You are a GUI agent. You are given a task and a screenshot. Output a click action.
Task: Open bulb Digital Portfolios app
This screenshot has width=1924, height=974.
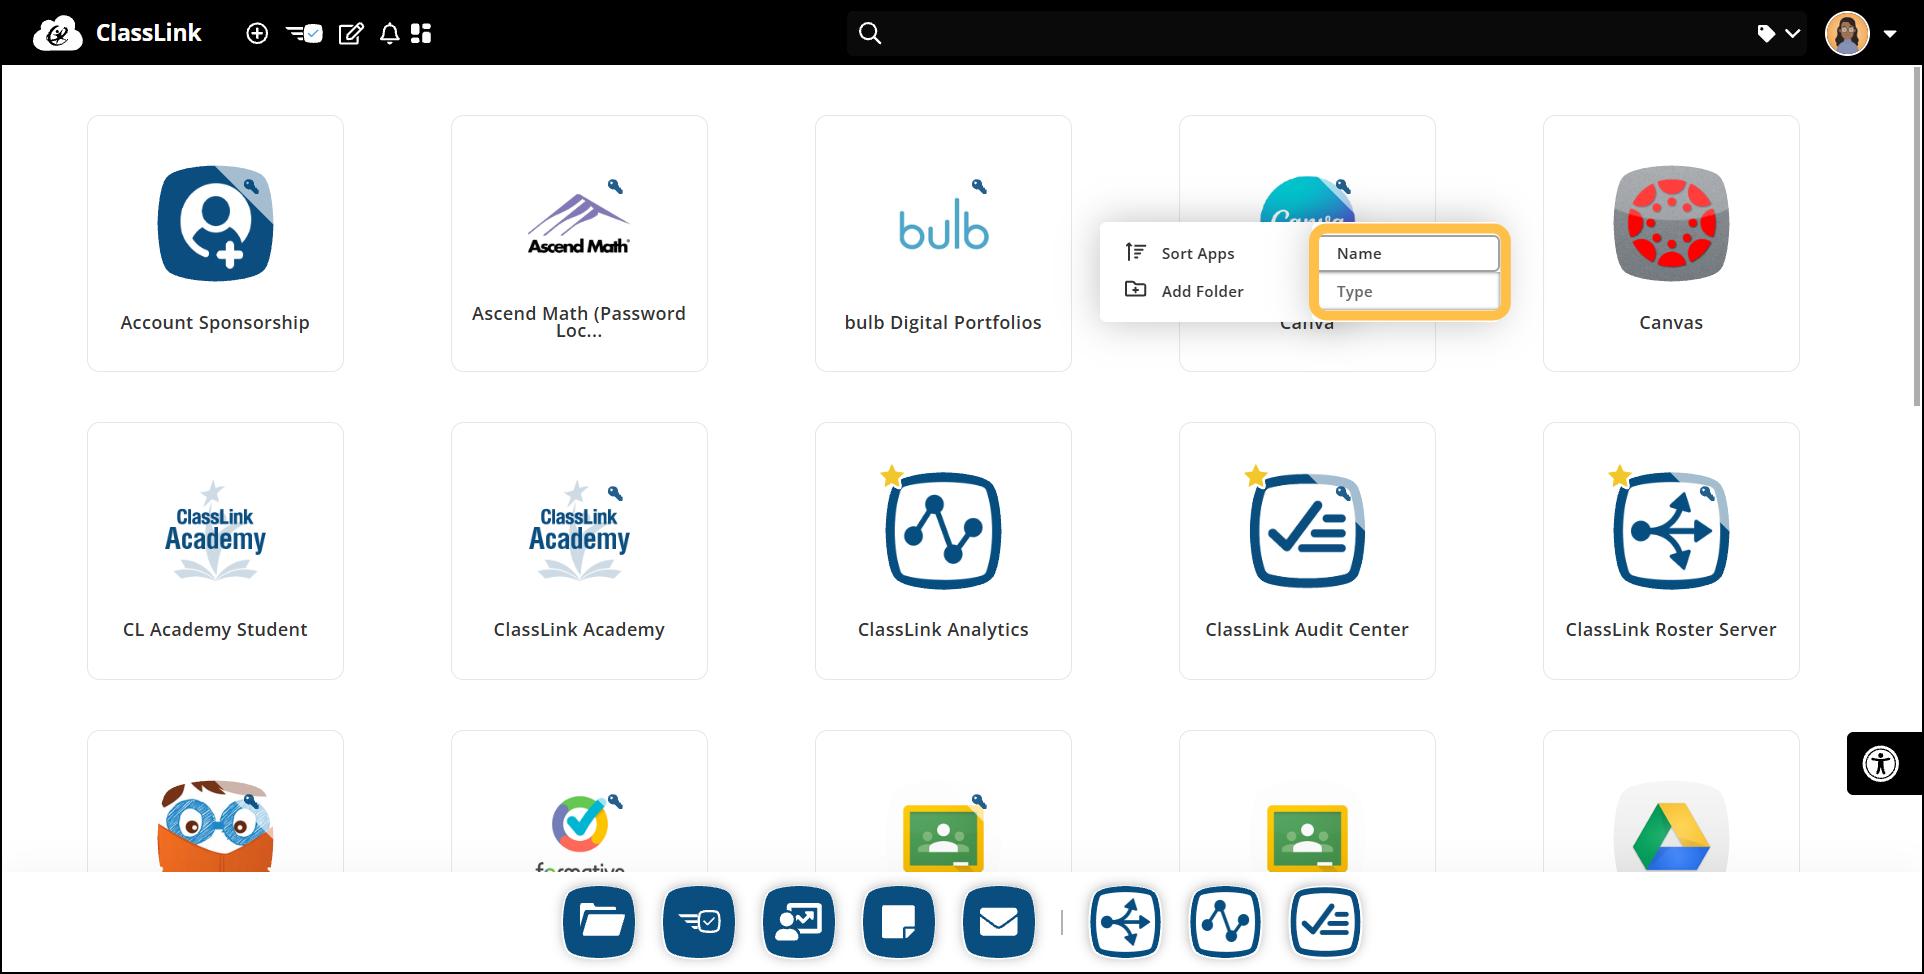click(x=943, y=243)
